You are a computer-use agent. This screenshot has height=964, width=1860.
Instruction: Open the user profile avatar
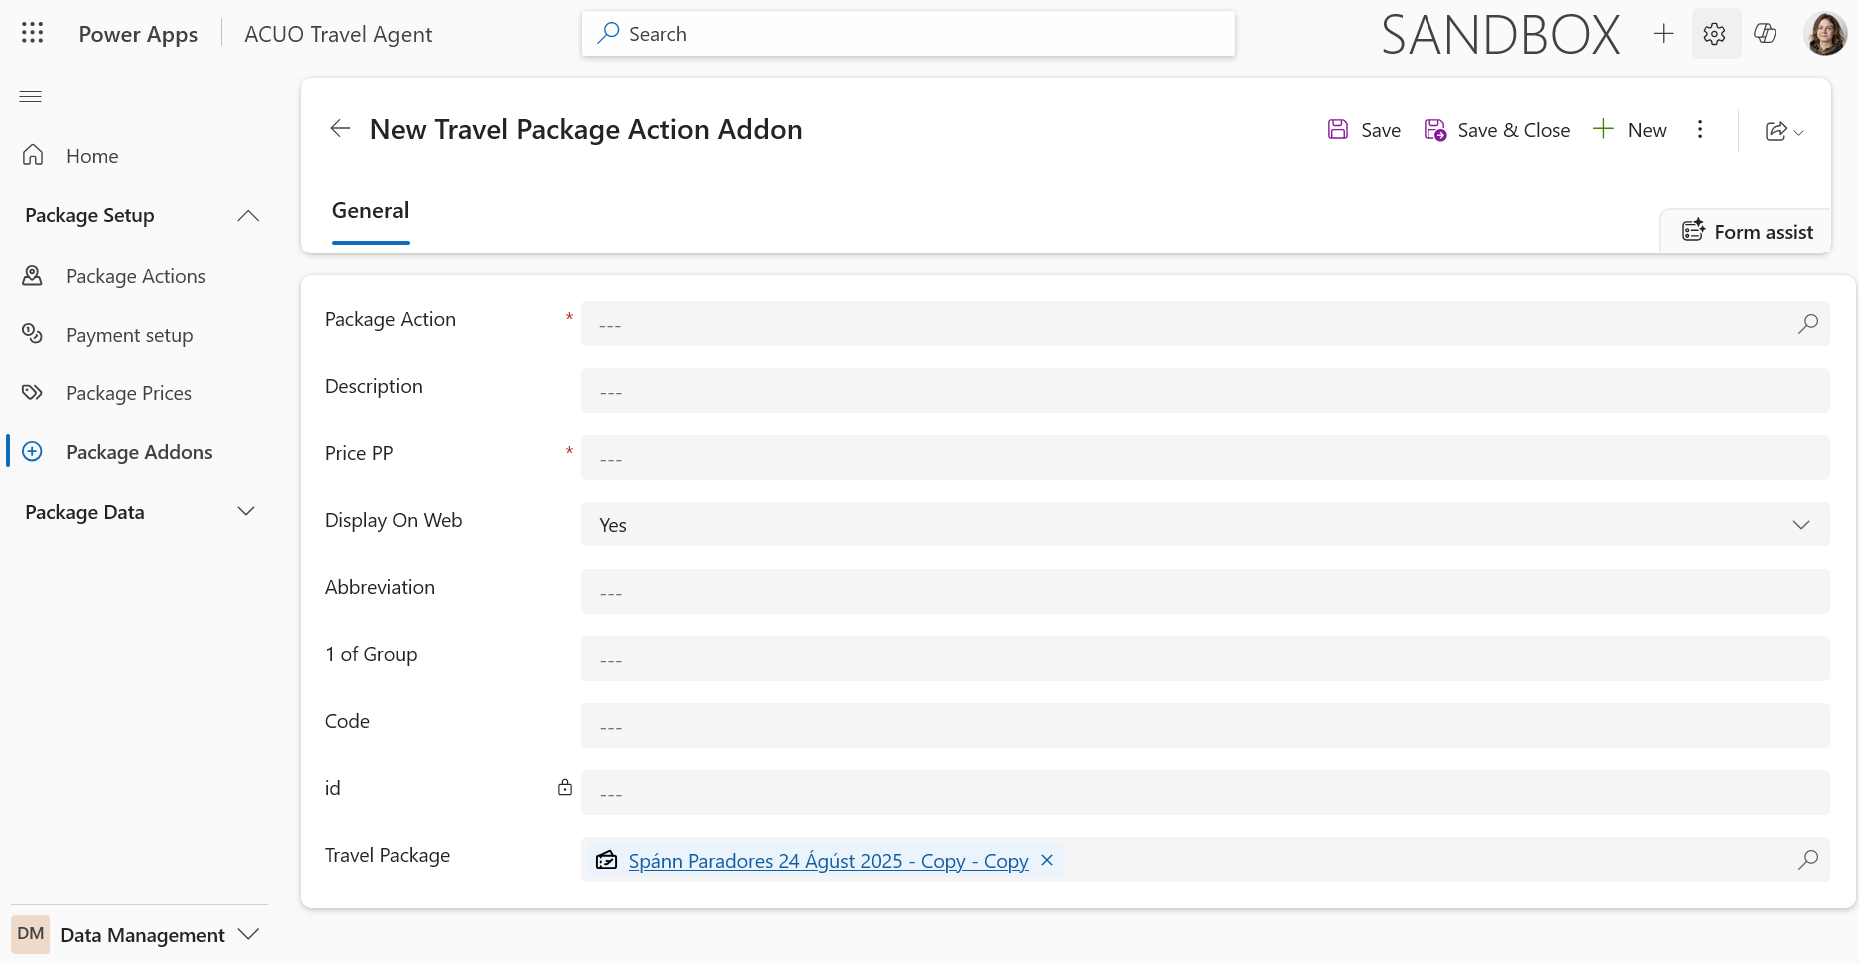pyautogui.click(x=1825, y=34)
